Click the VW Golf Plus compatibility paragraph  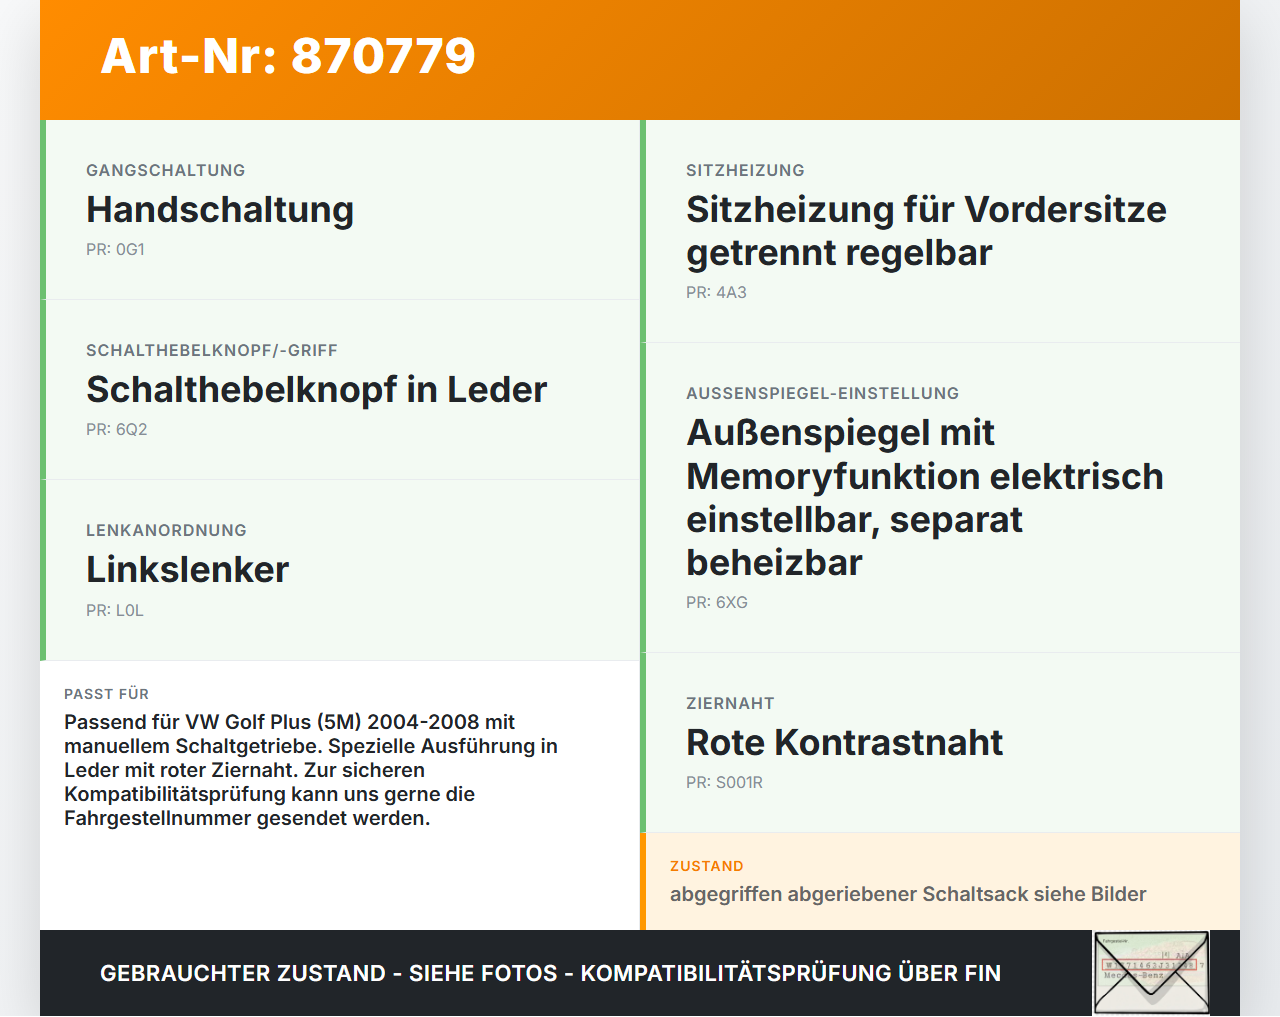point(311,770)
